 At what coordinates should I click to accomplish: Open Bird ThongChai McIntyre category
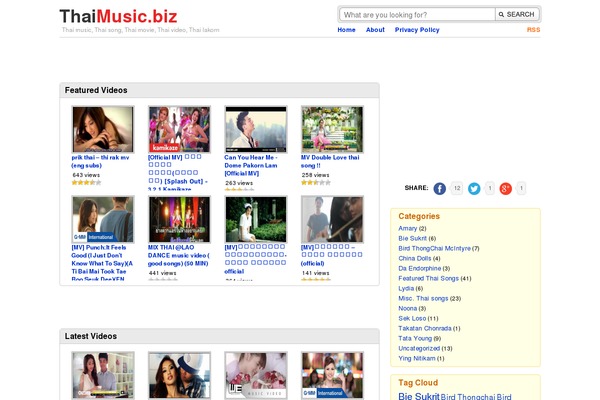pos(434,248)
